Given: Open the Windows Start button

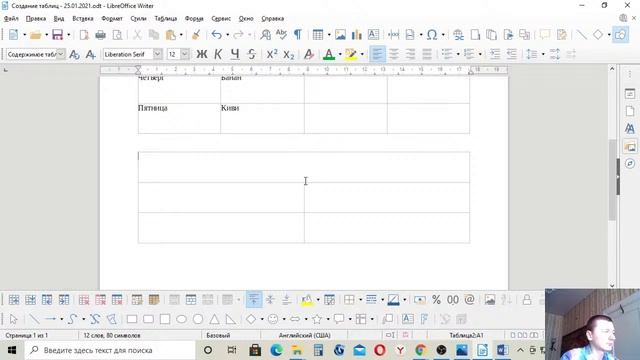Looking at the screenshot, I should tap(12, 350).
